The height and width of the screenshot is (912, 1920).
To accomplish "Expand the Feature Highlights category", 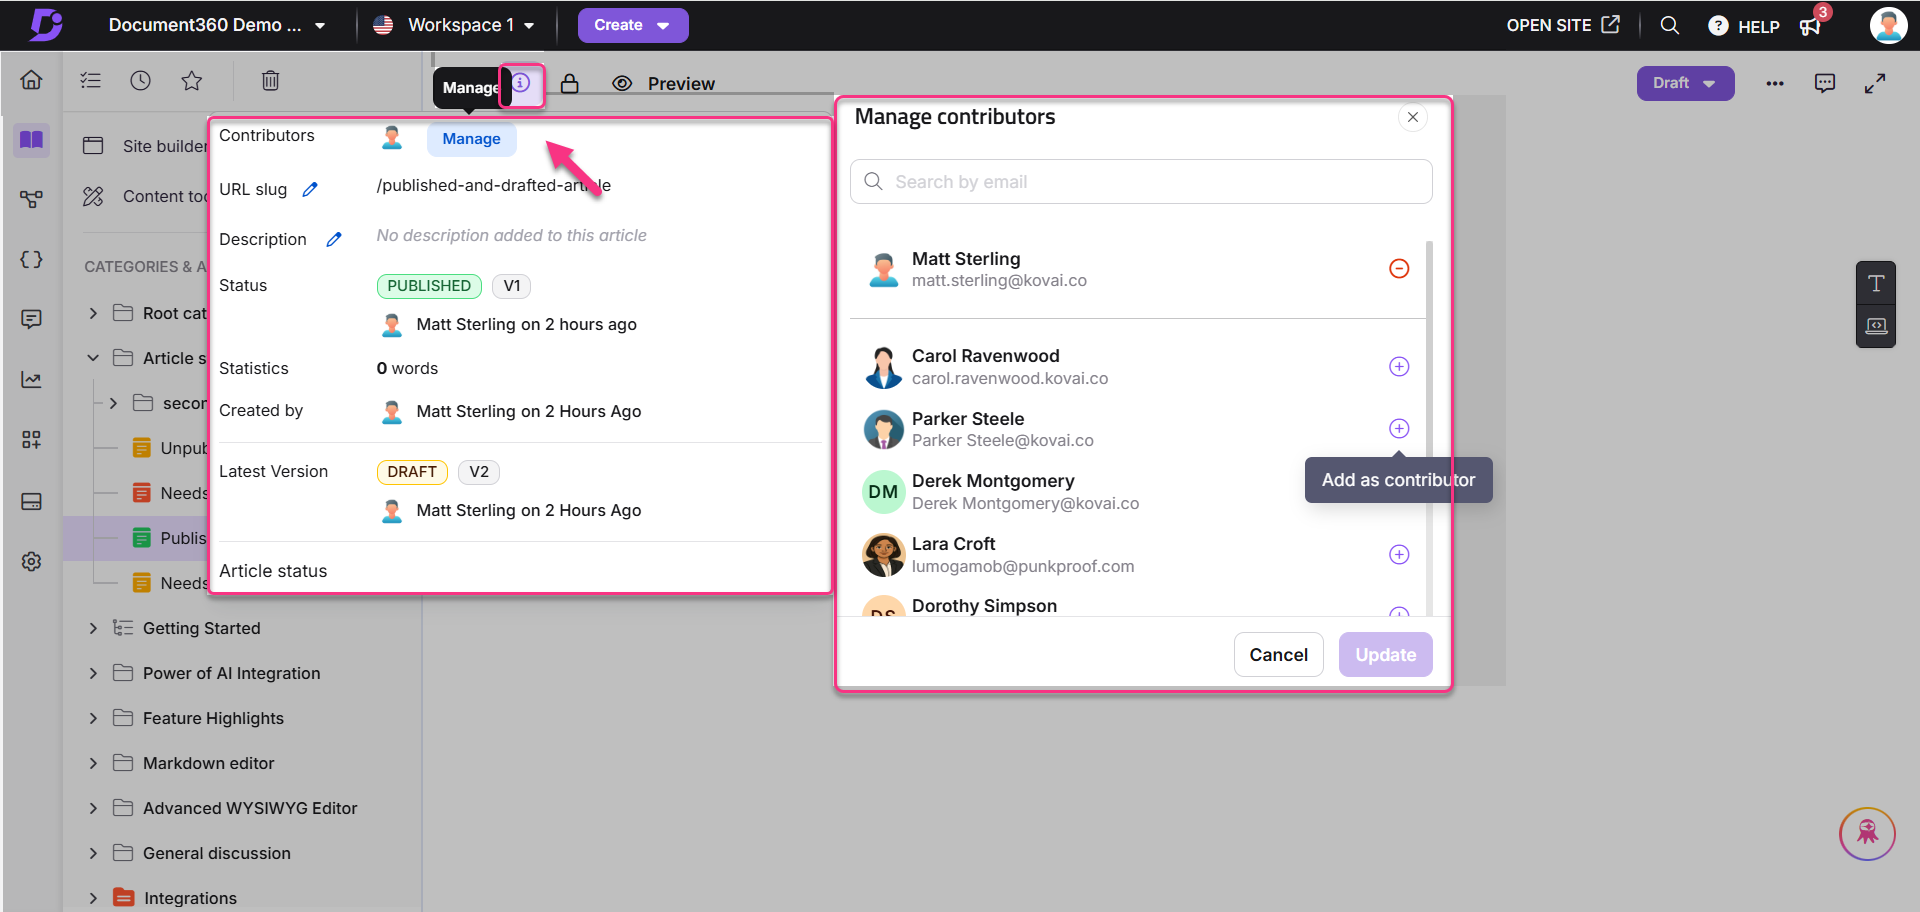I will tap(93, 718).
